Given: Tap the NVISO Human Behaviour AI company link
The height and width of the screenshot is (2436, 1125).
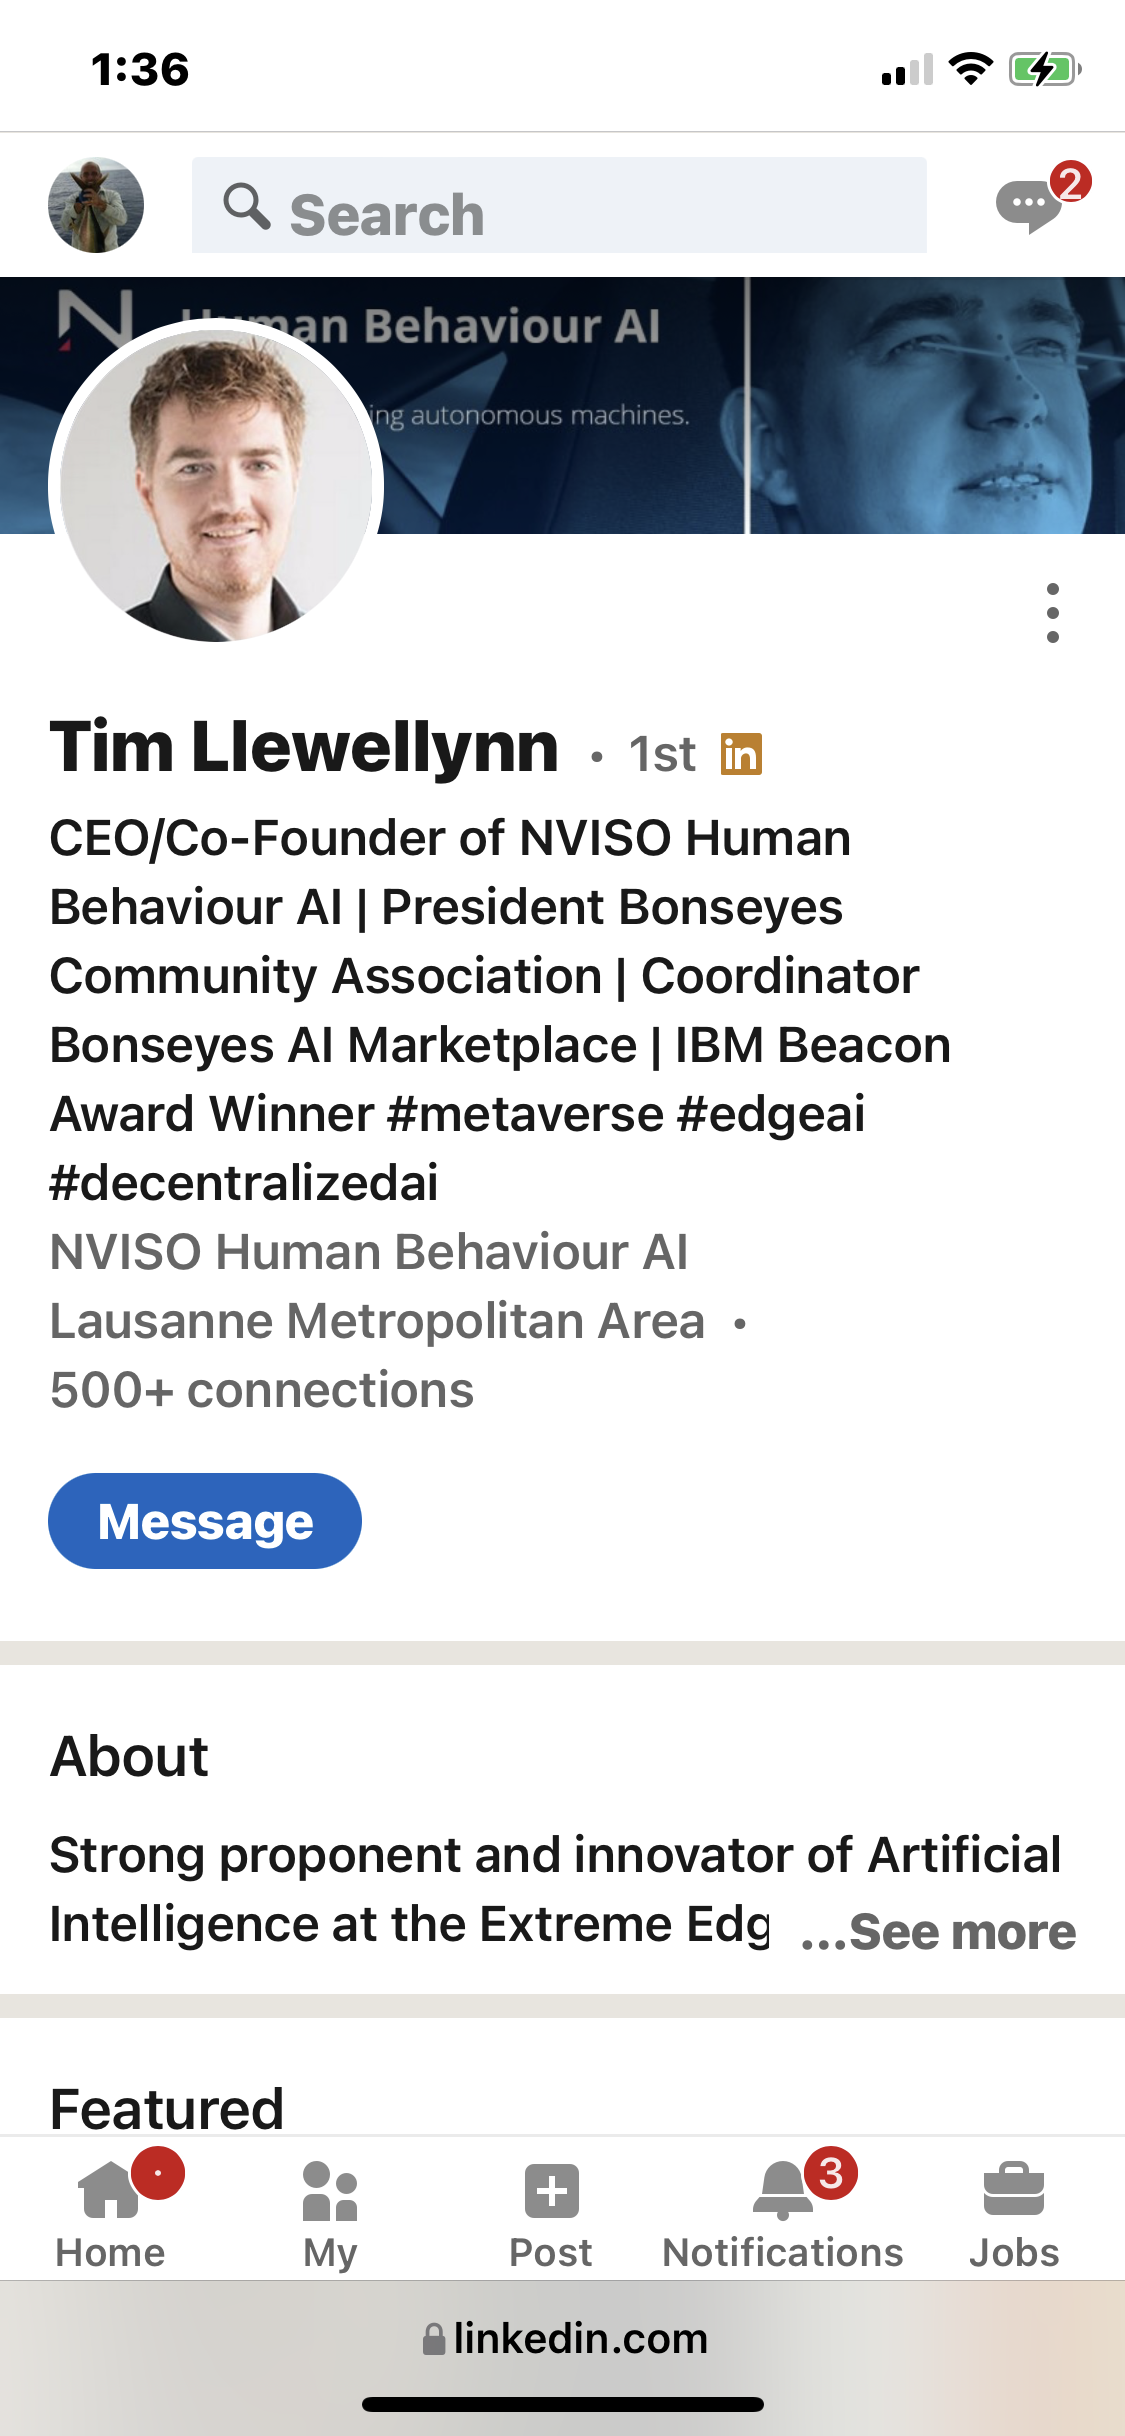Looking at the screenshot, I should coord(369,1252).
